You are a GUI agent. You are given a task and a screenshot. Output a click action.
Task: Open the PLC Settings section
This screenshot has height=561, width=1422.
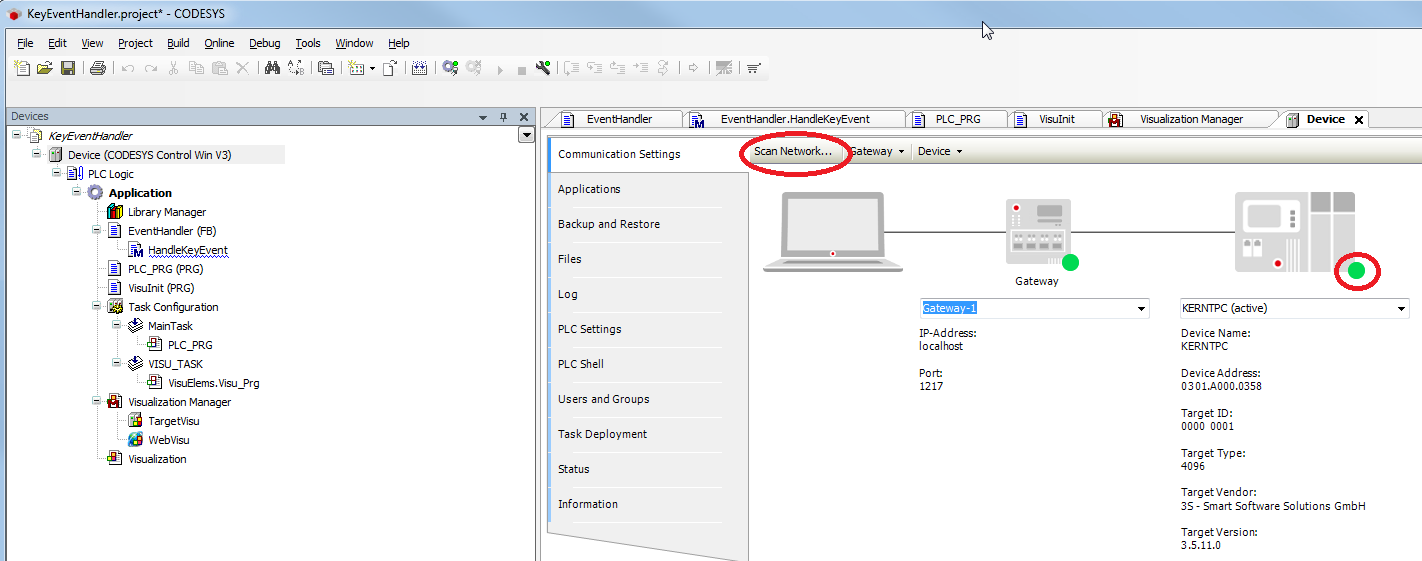click(x=589, y=329)
